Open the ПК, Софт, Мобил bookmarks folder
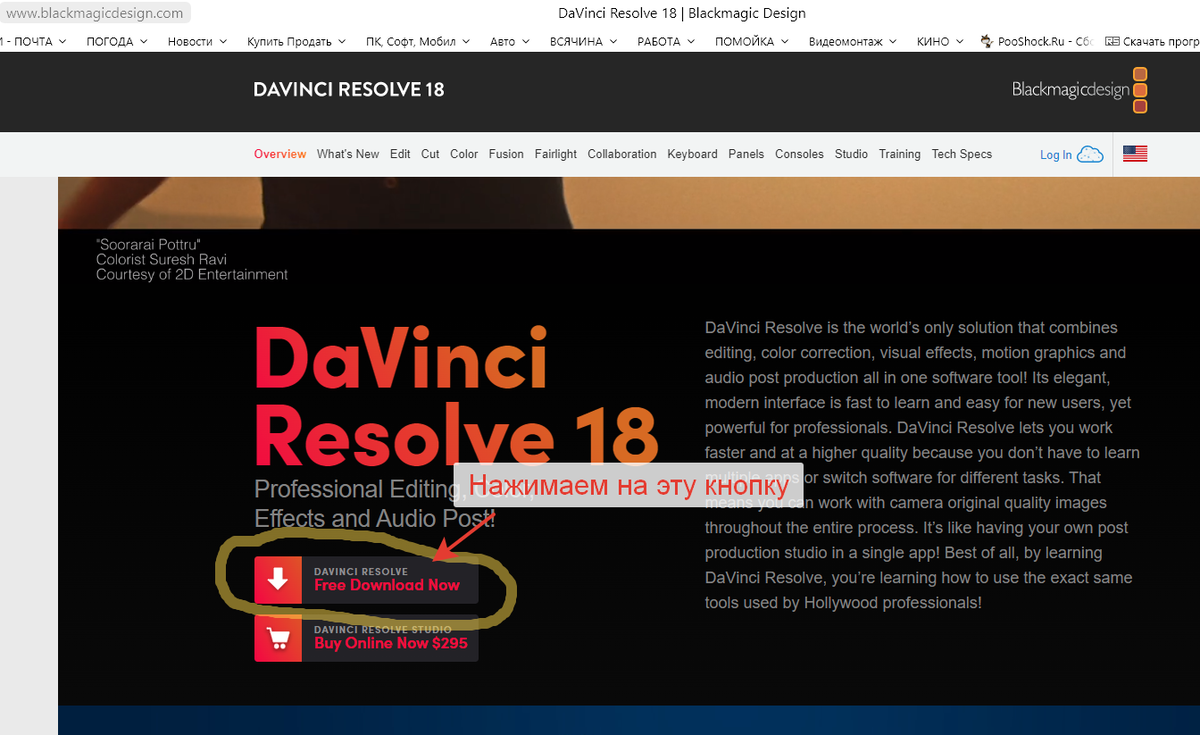This screenshot has height=735, width=1200. tap(417, 41)
